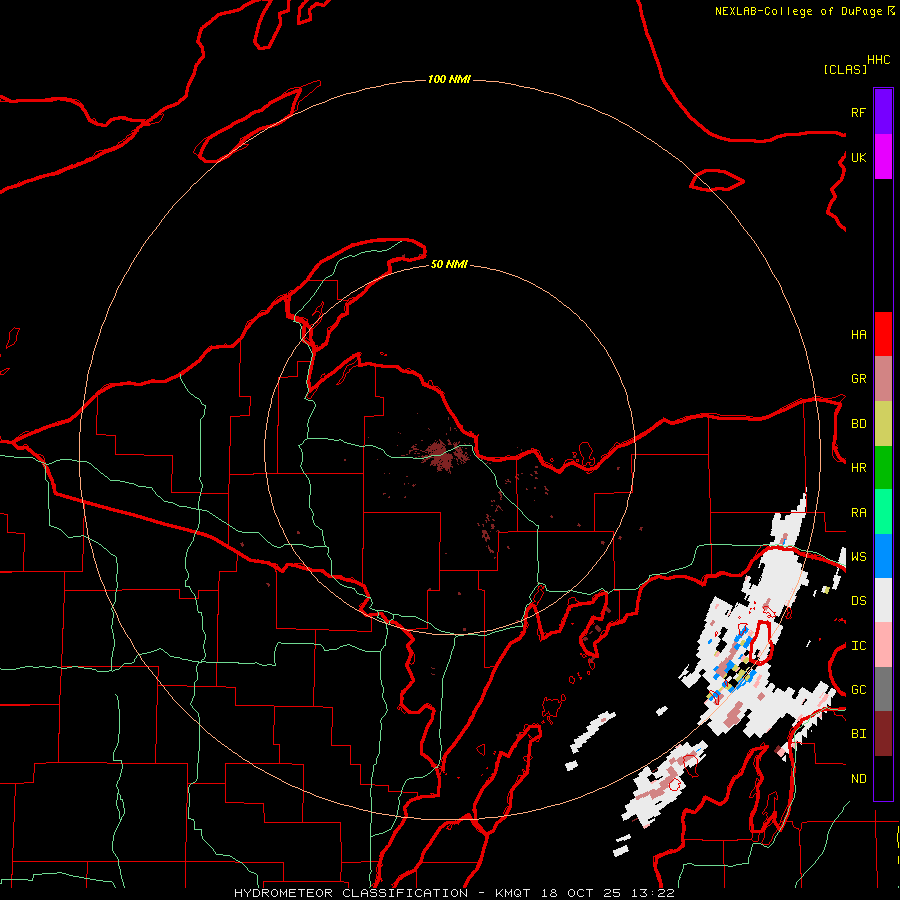This screenshot has height=900, width=900.
Task: Select the IC light-pink legend swatch
Action: click(x=883, y=645)
